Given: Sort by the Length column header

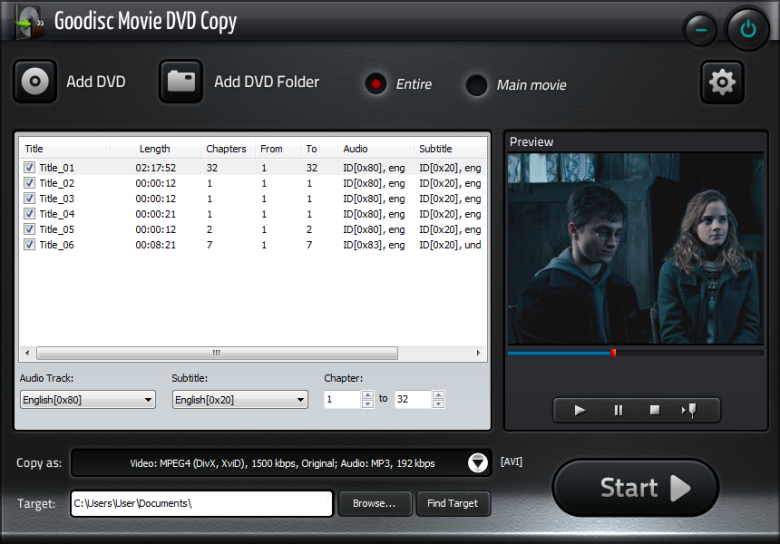Looking at the screenshot, I should coord(155,149).
